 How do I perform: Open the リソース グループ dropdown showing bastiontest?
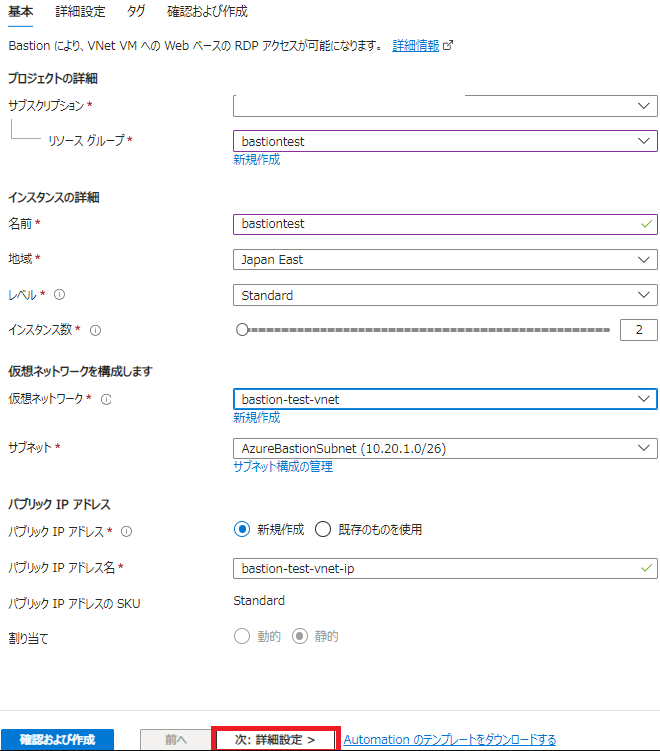(x=445, y=141)
